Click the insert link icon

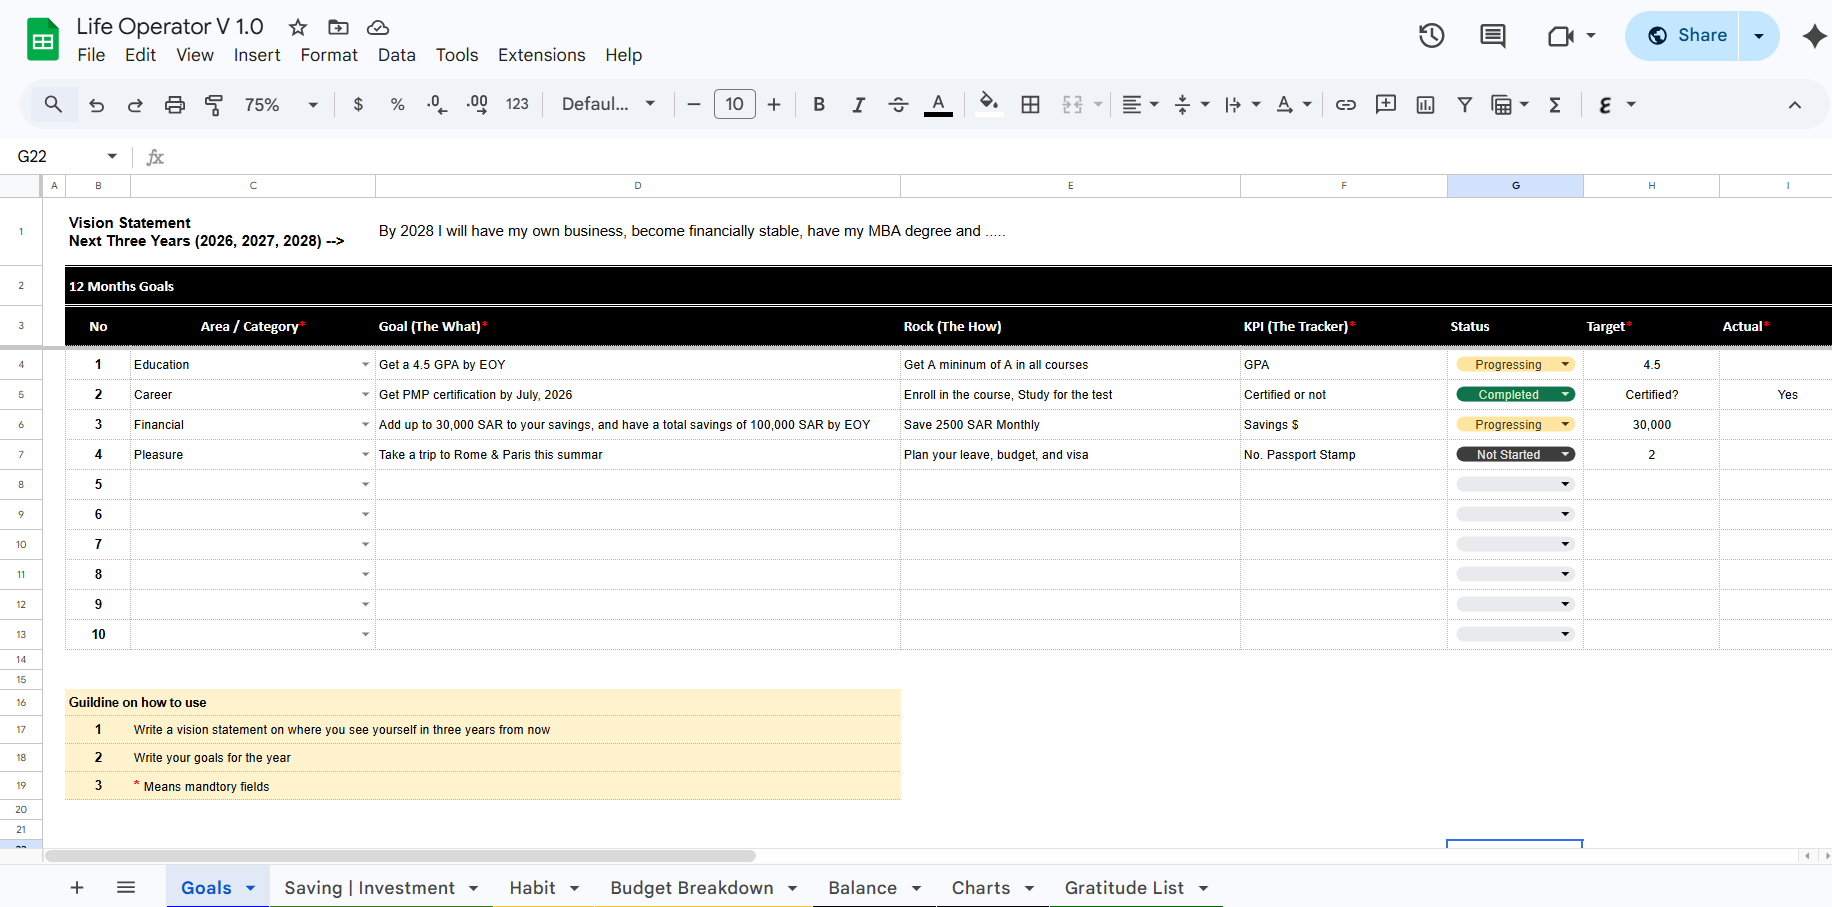coord(1346,105)
